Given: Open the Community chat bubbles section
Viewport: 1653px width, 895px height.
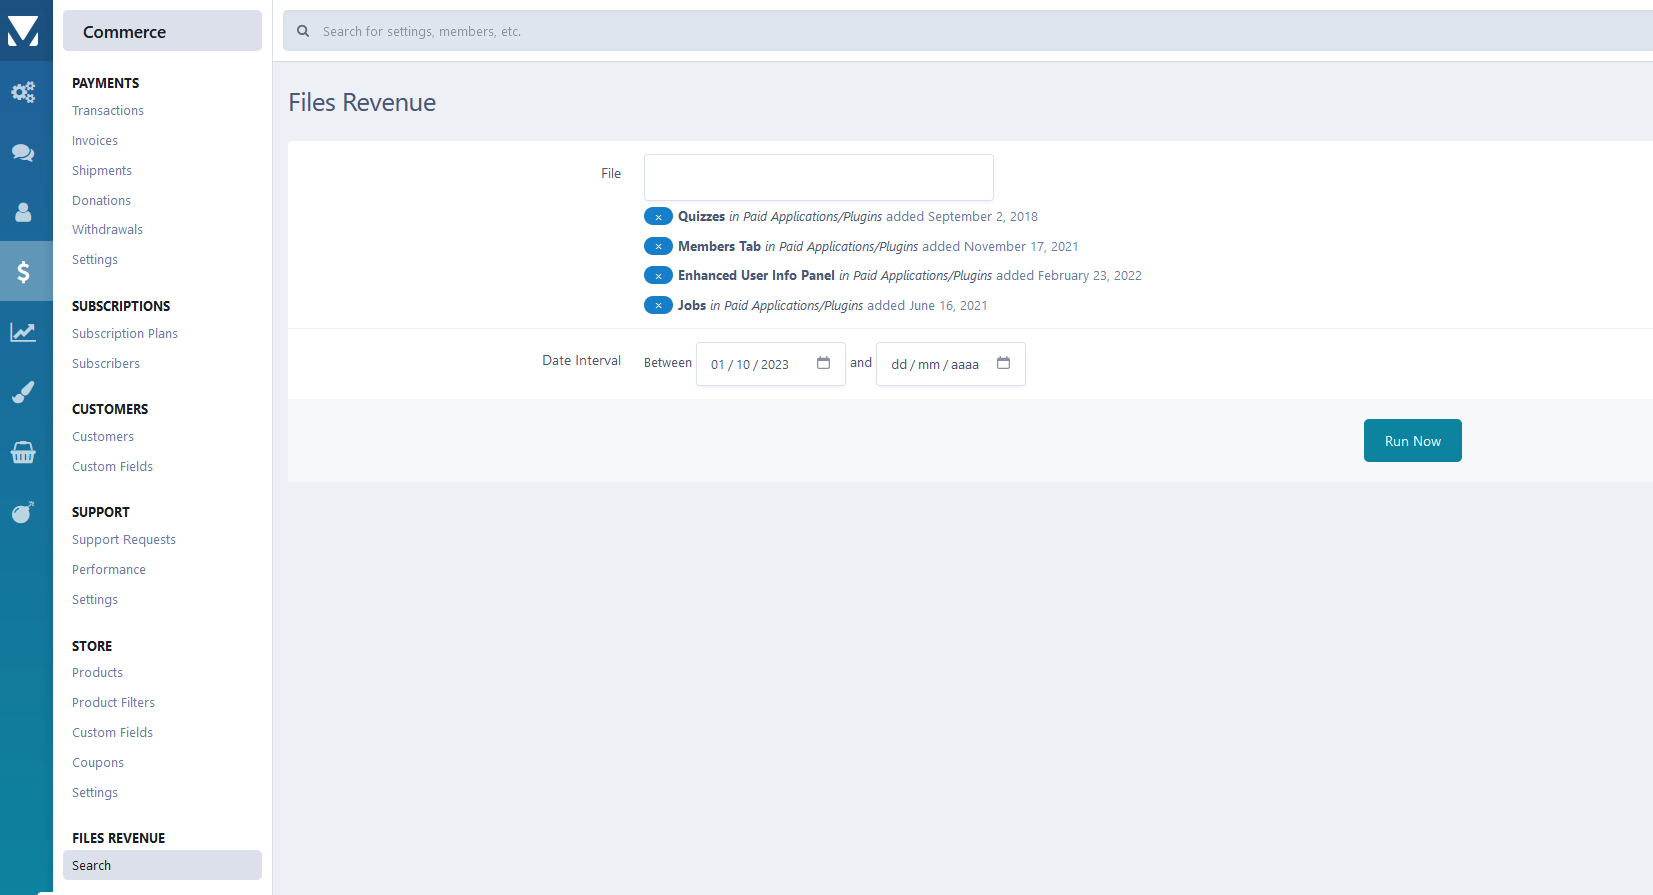Looking at the screenshot, I should 23,152.
